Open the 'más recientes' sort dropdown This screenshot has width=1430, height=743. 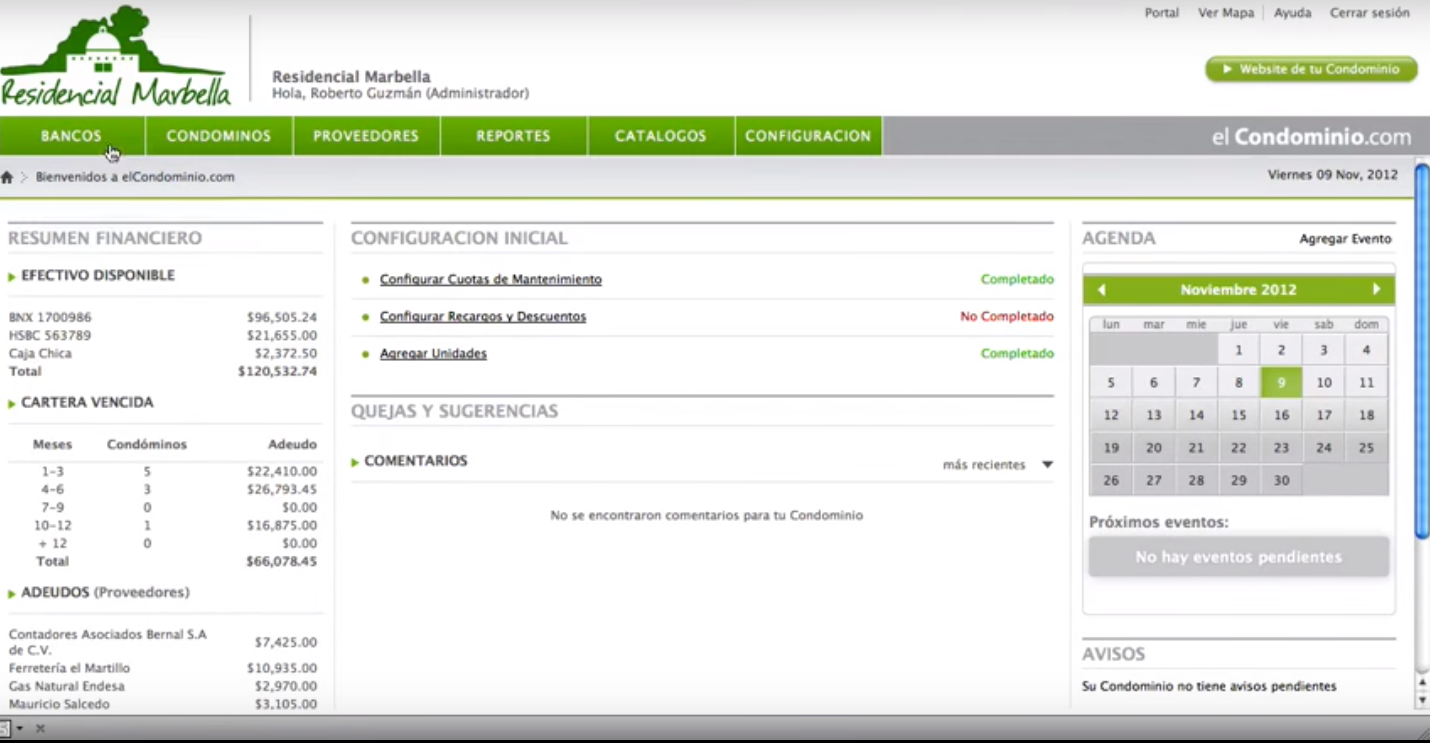point(1047,465)
